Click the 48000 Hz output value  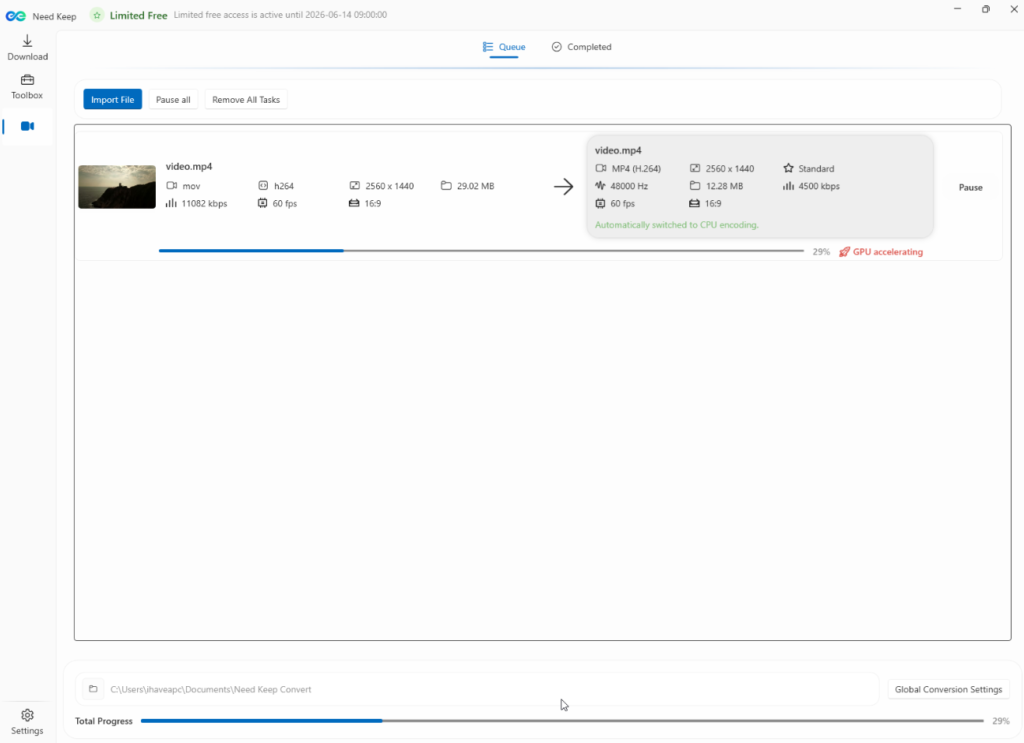click(x=629, y=186)
